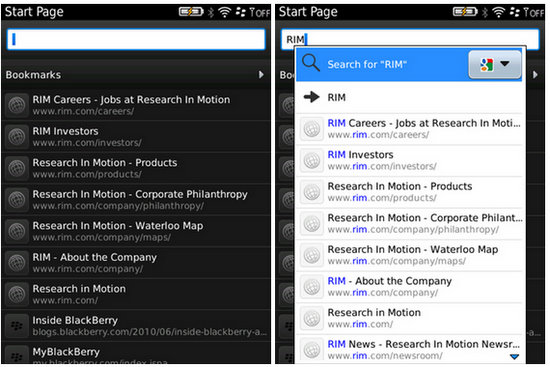The width and height of the screenshot is (550, 367).
Task: Click BlackBerry logo icon of MyBlackBerry bookmark
Action: [17, 355]
